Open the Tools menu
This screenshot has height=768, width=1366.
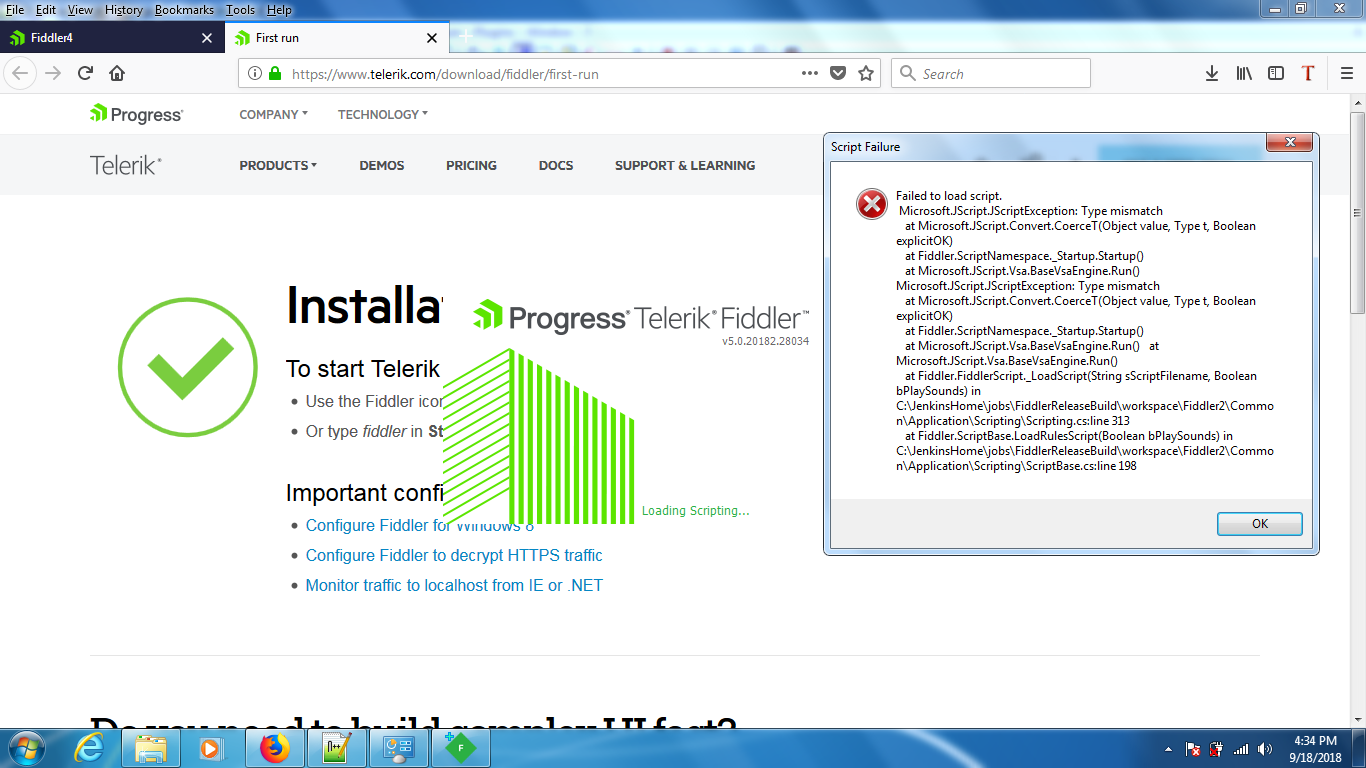(x=240, y=10)
